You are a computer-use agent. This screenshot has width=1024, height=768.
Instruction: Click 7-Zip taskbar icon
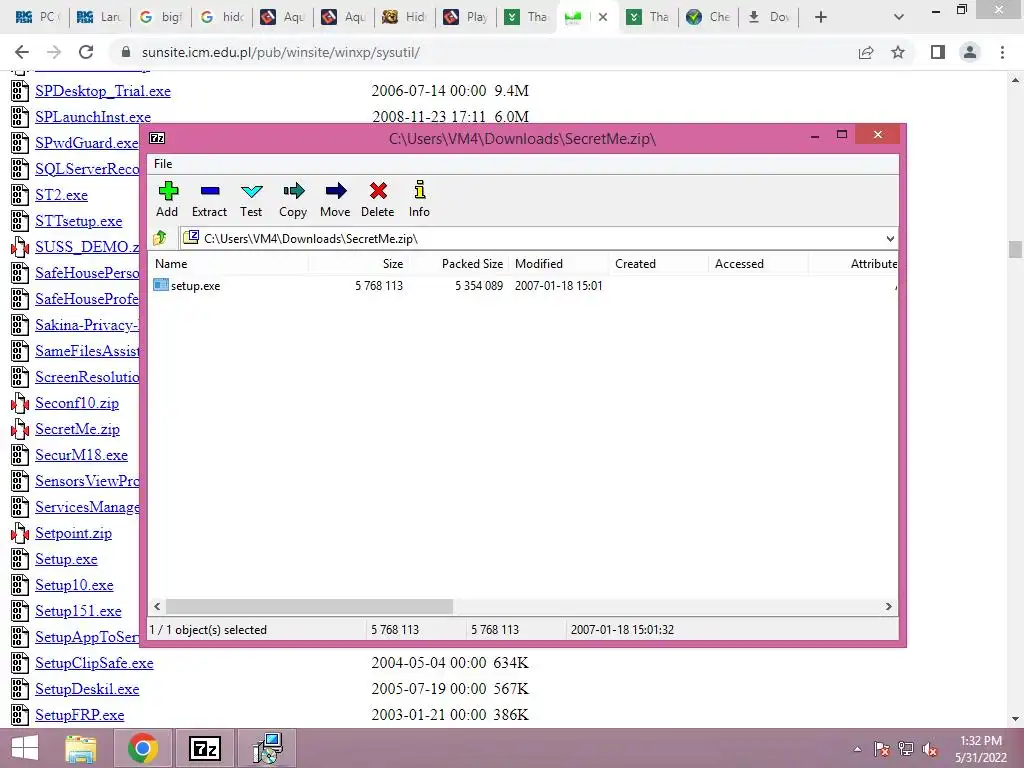point(204,748)
